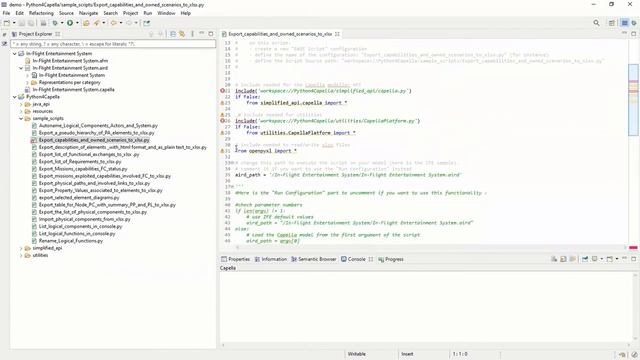
Task: Click the warning marker on line 23
Action: (223, 103)
